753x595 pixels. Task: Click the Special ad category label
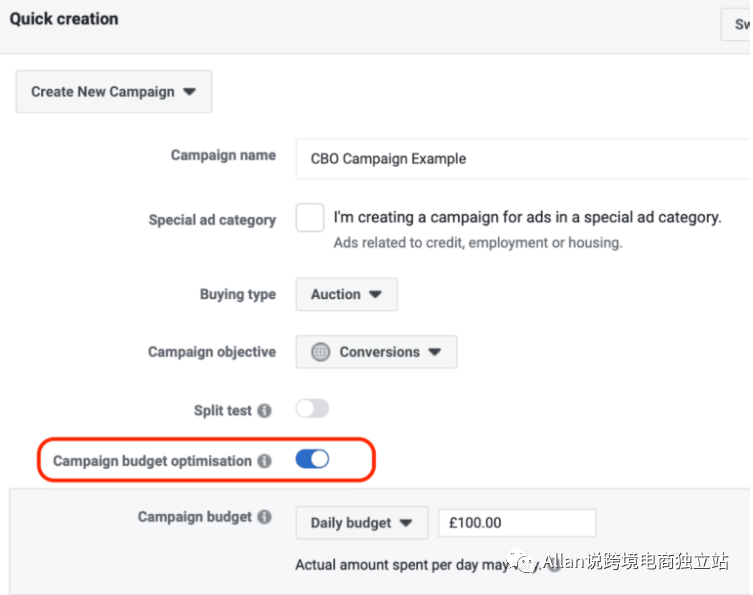(x=212, y=220)
